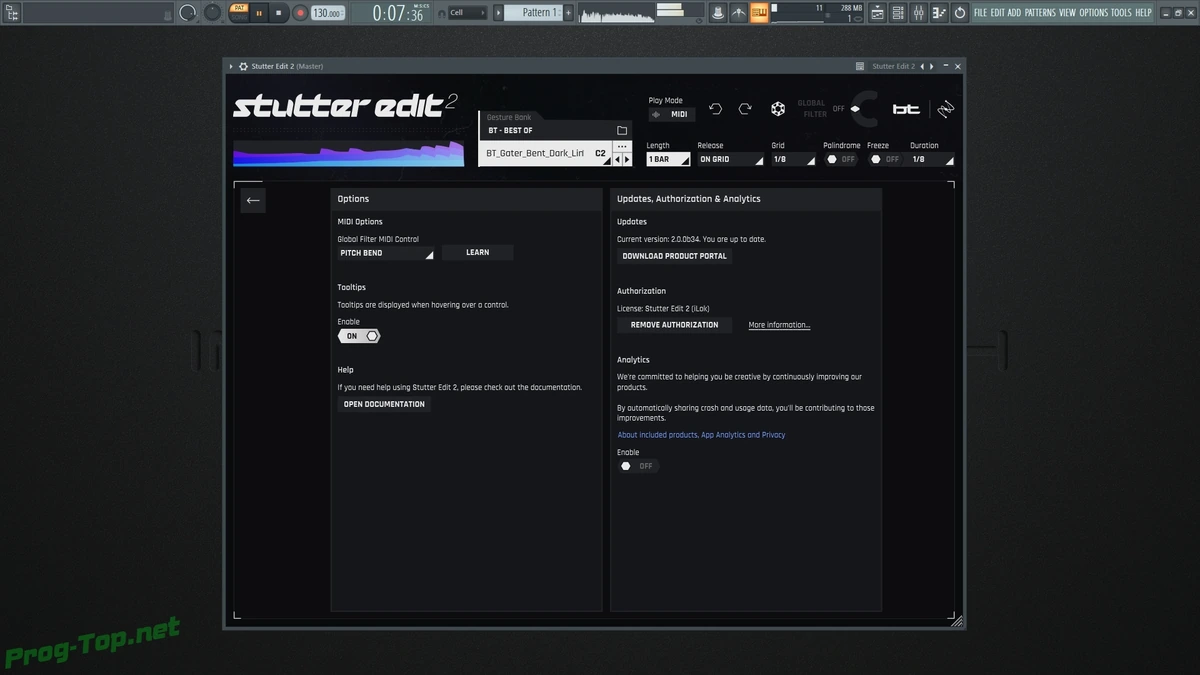The image size is (1200, 675).
Task: Open the FL Studio channel rack icon
Action: 899,13
